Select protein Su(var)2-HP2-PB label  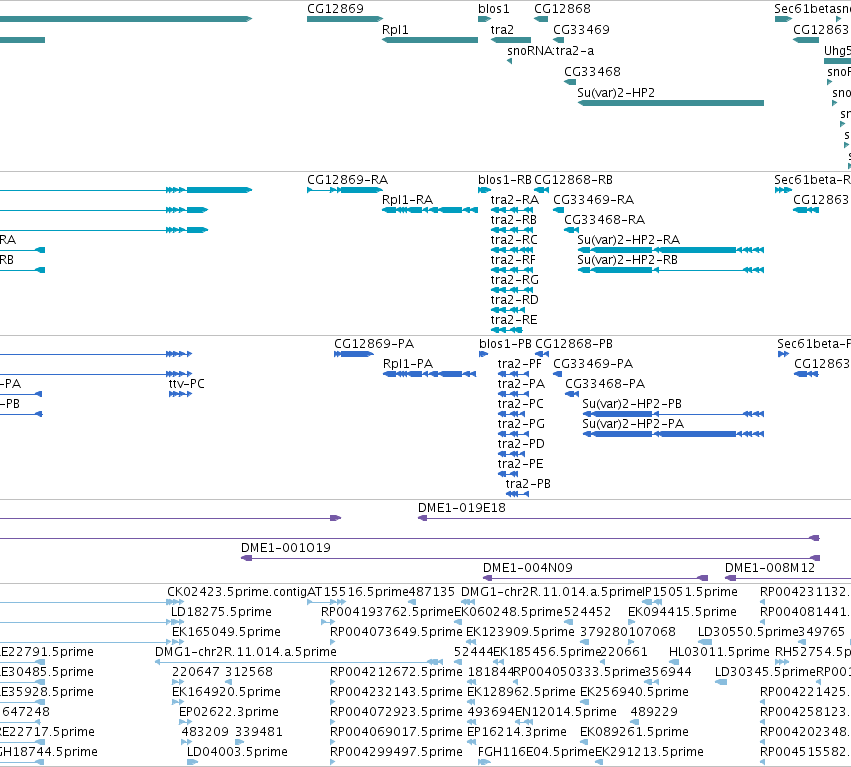point(632,404)
